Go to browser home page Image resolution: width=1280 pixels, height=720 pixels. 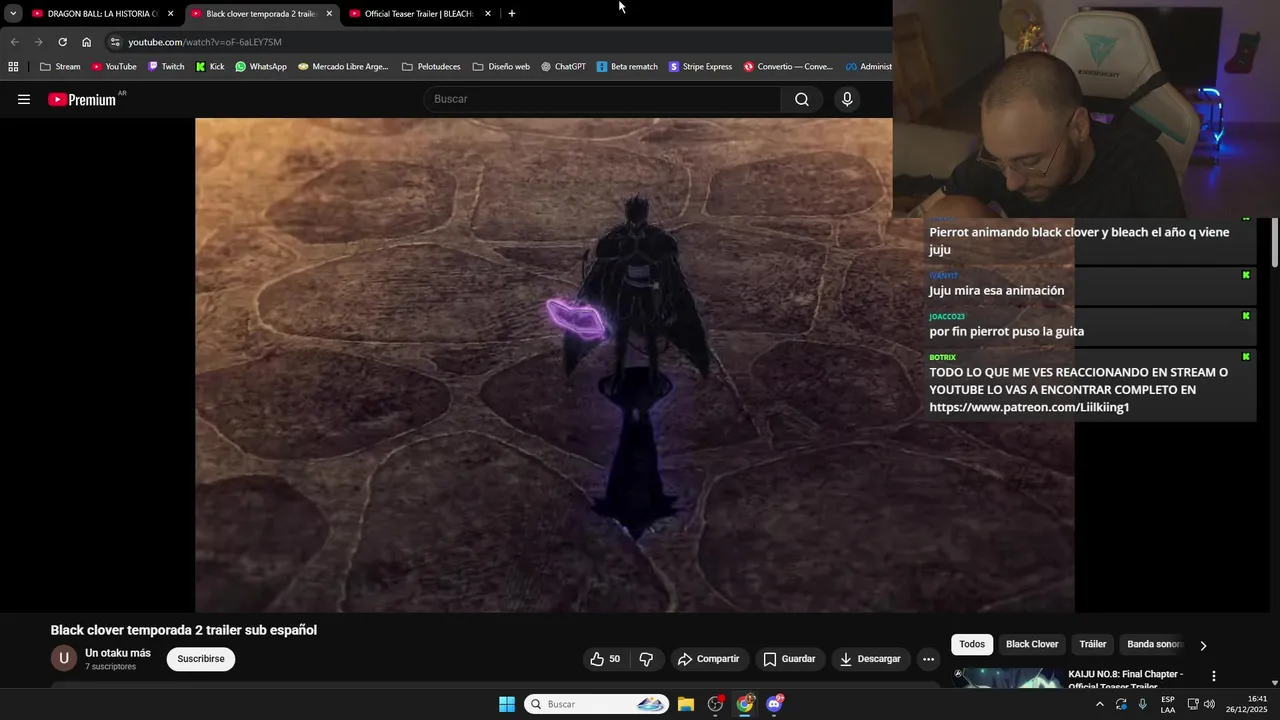(86, 42)
